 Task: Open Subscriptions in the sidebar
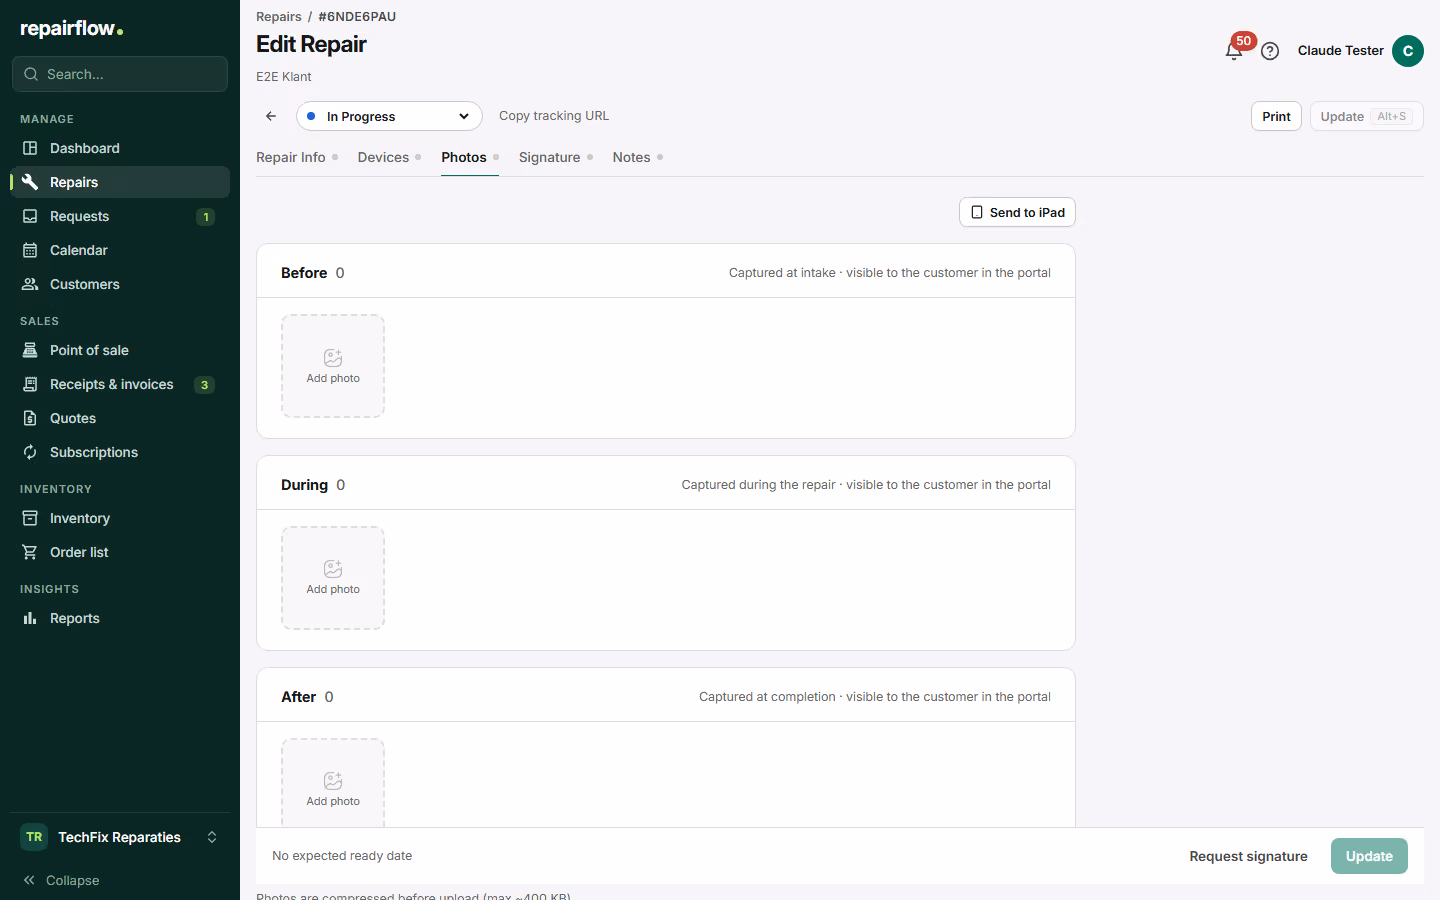pyautogui.click(x=120, y=452)
